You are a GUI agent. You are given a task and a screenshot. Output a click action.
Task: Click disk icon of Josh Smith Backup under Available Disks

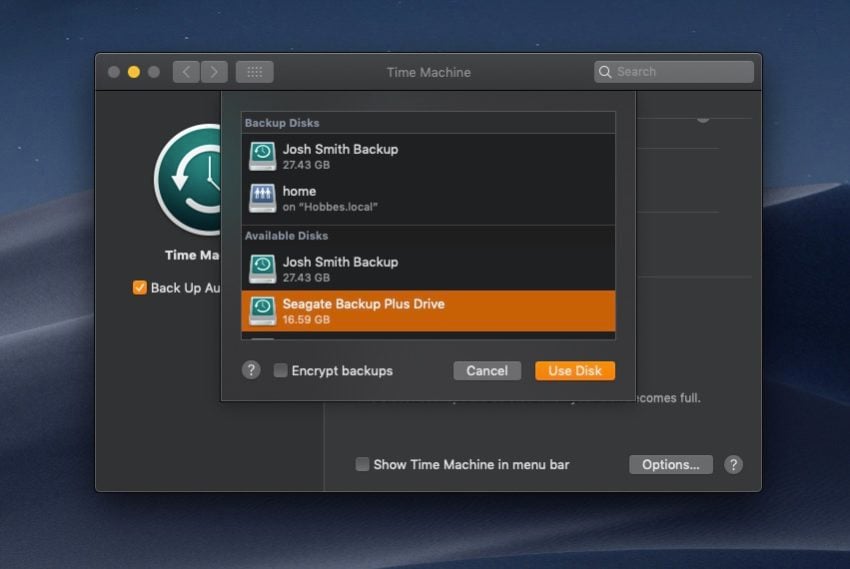(262, 269)
